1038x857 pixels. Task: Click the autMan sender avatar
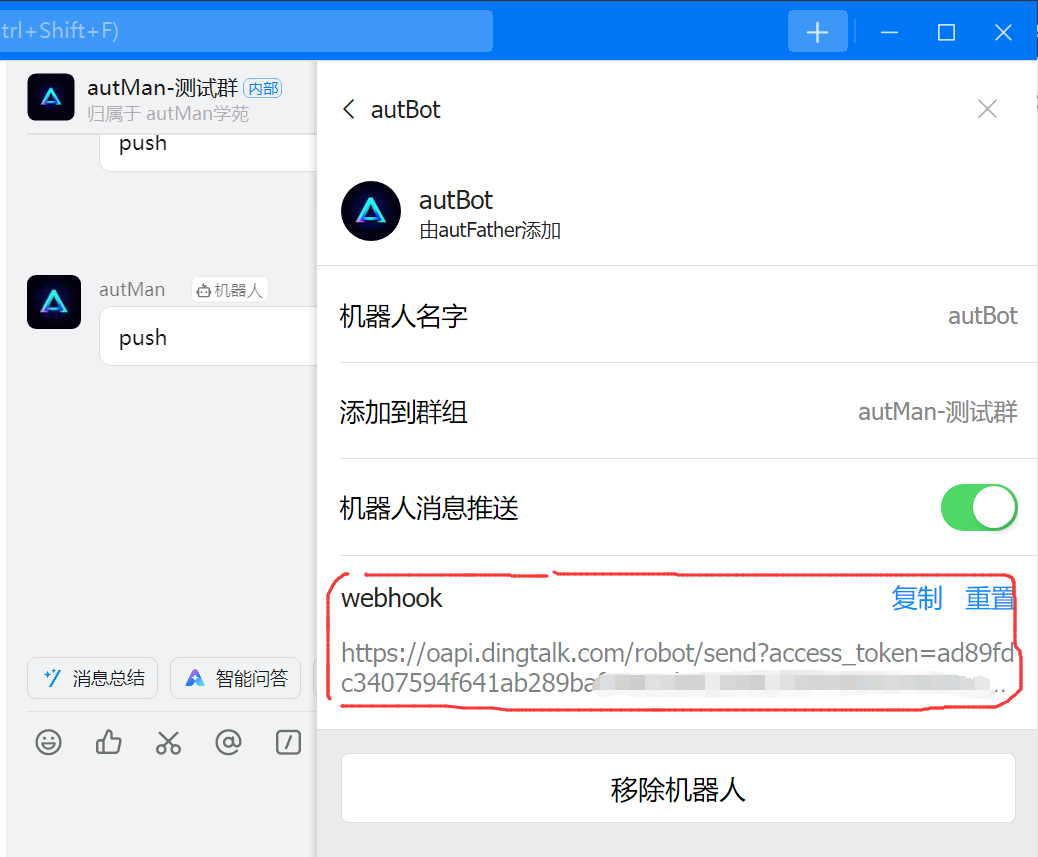click(54, 302)
